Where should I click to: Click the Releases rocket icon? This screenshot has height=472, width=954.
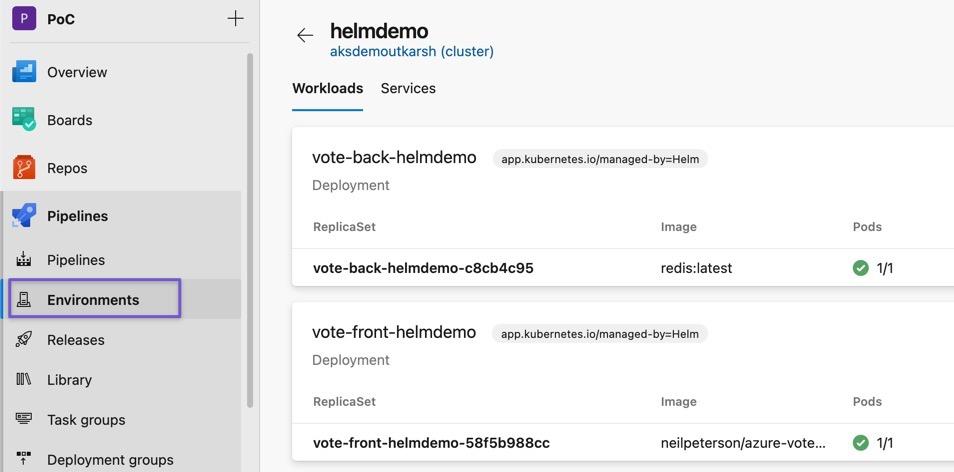(24, 340)
